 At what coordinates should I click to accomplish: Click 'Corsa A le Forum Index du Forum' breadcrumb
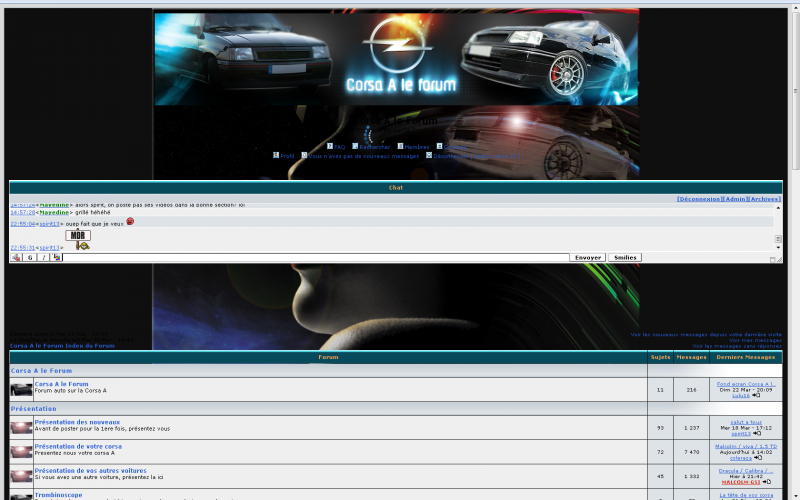[x=62, y=346]
